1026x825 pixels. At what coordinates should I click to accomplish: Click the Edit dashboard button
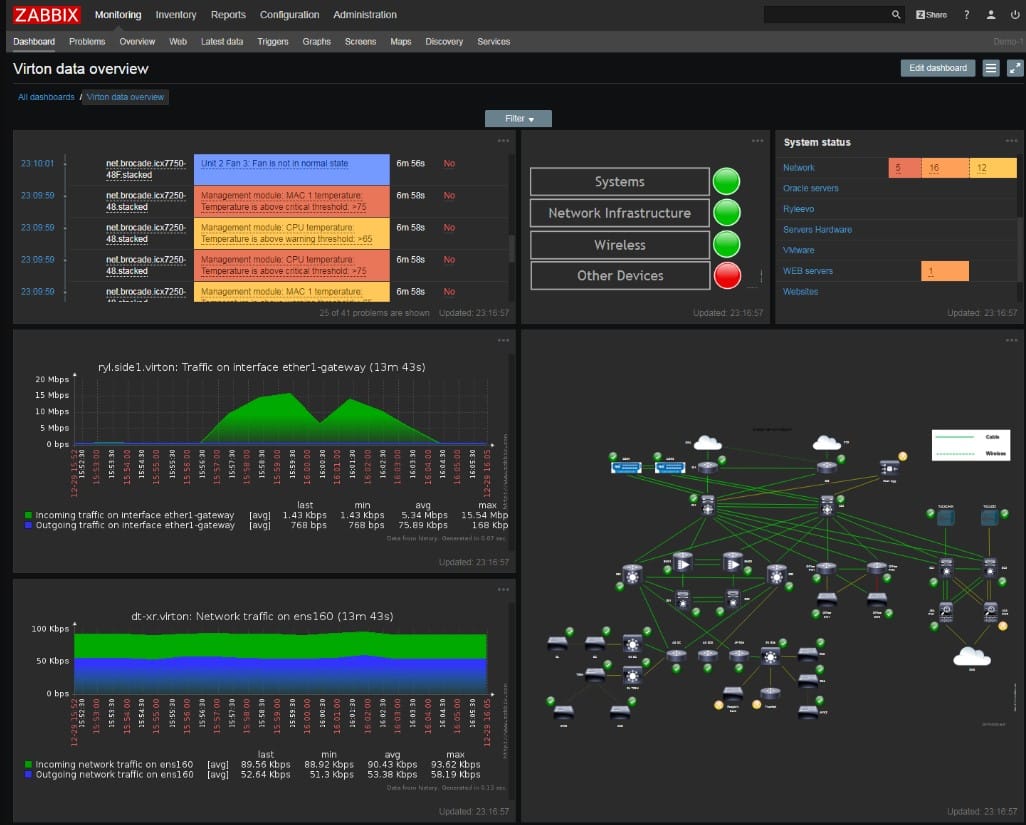tap(938, 68)
